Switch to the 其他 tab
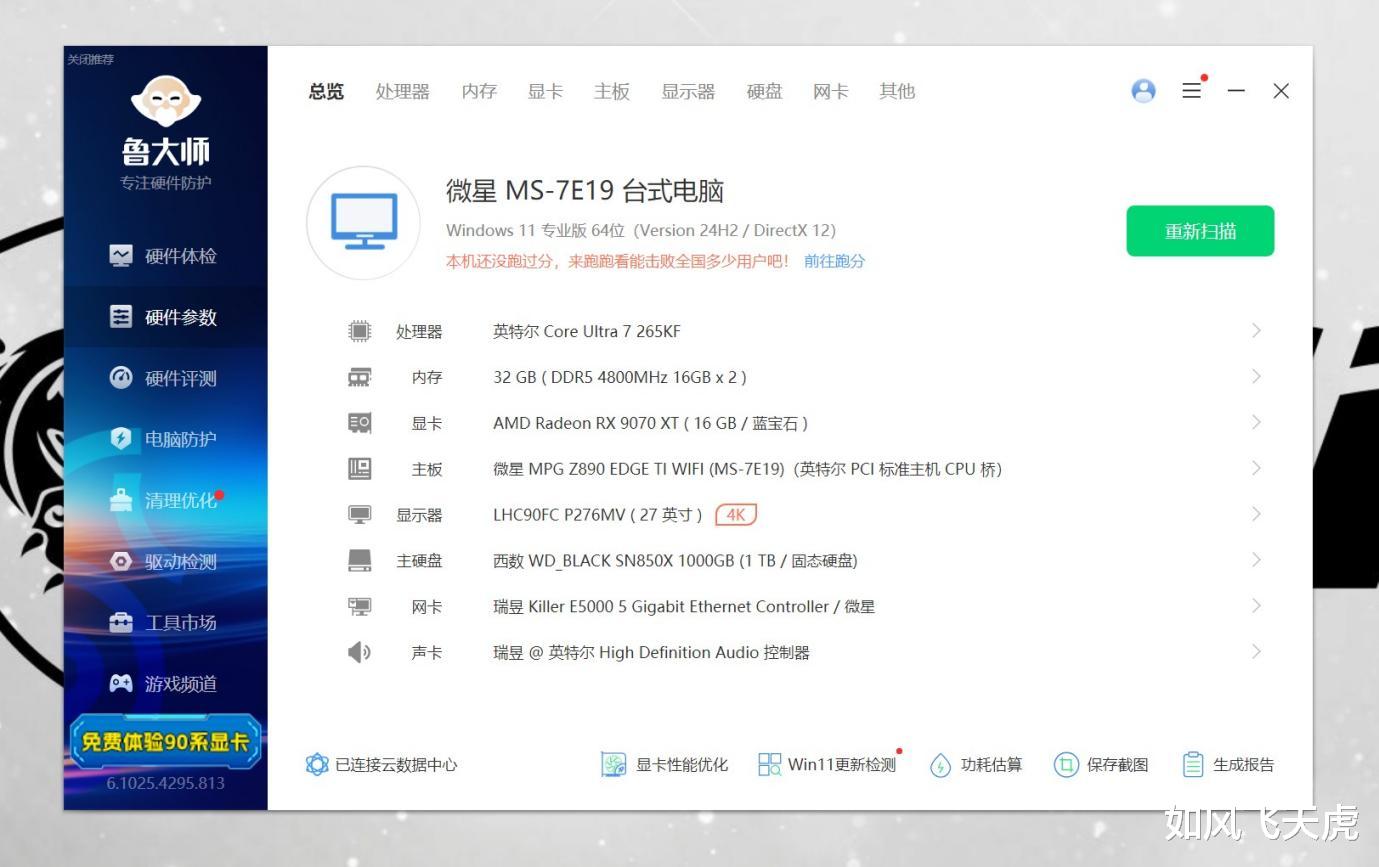The height and width of the screenshot is (867, 1379). (x=897, y=91)
